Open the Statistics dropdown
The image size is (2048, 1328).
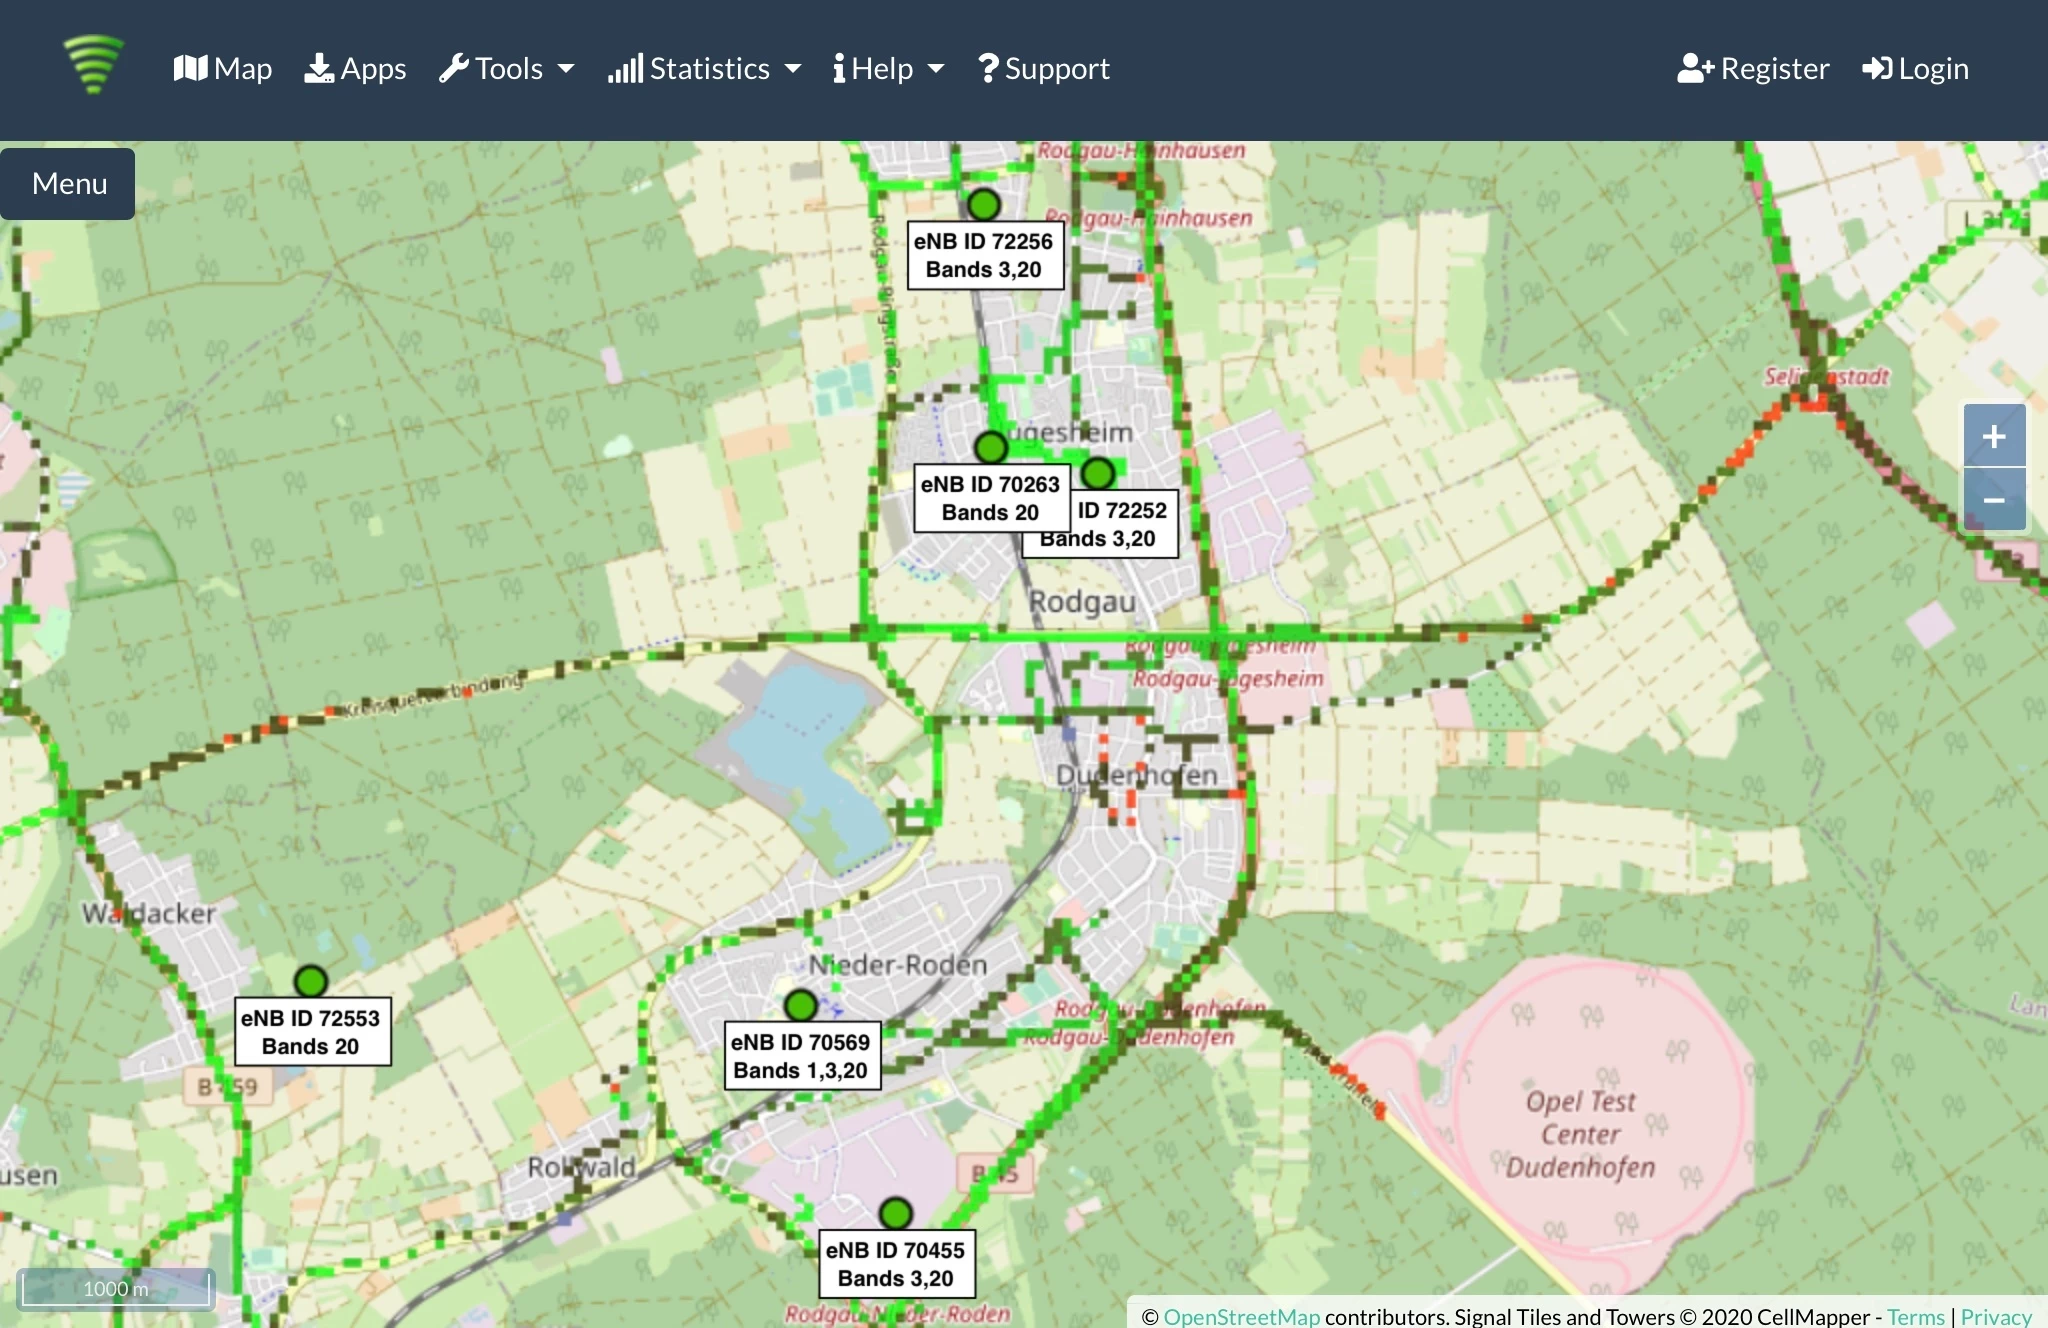pyautogui.click(x=705, y=69)
